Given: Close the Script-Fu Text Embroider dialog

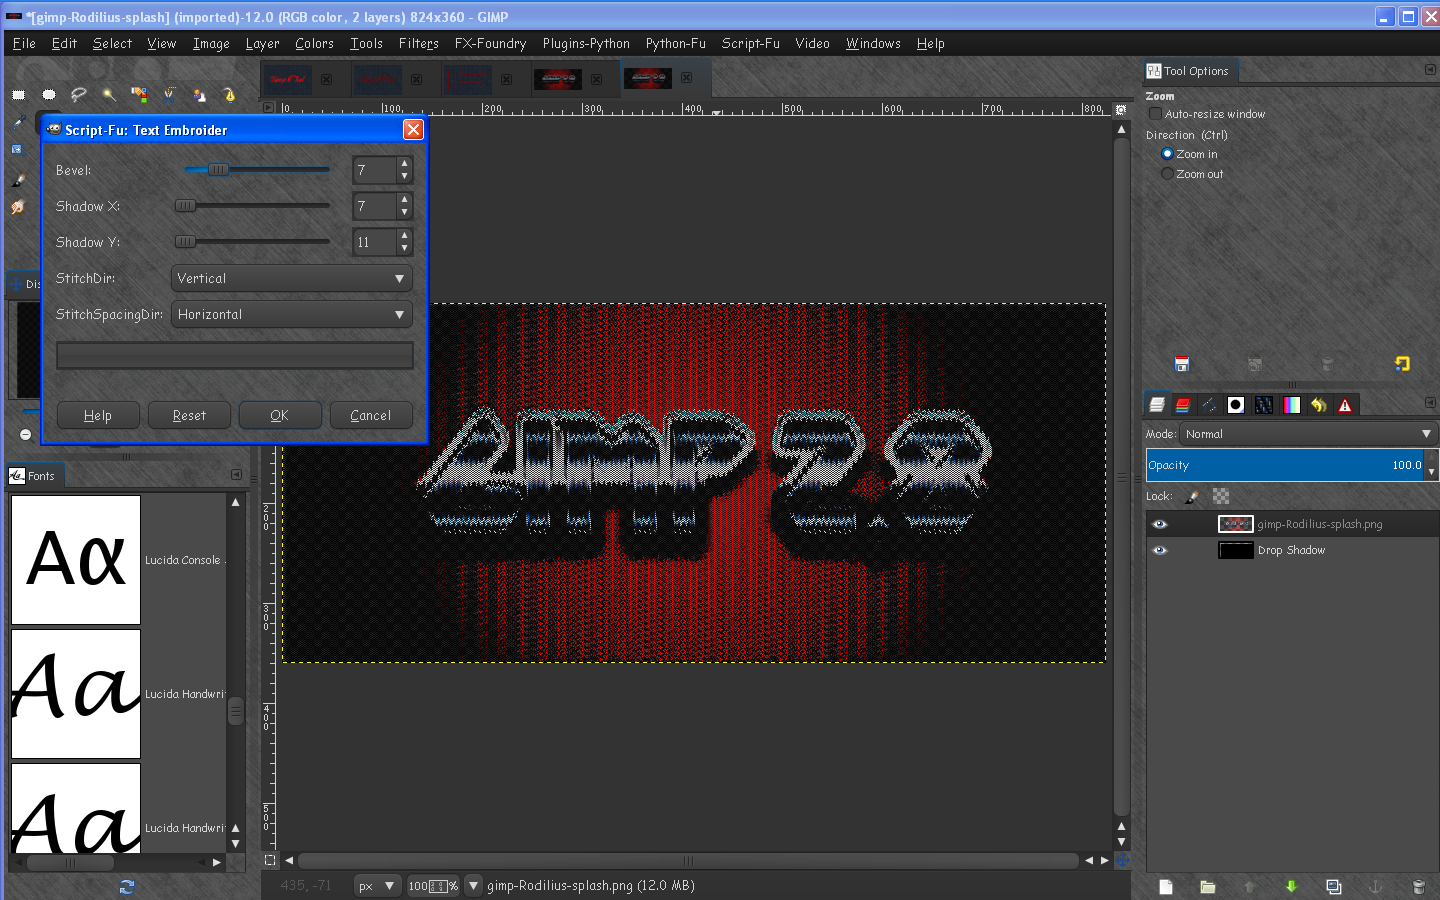Looking at the screenshot, I should pyautogui.click(x=413, y=130).
